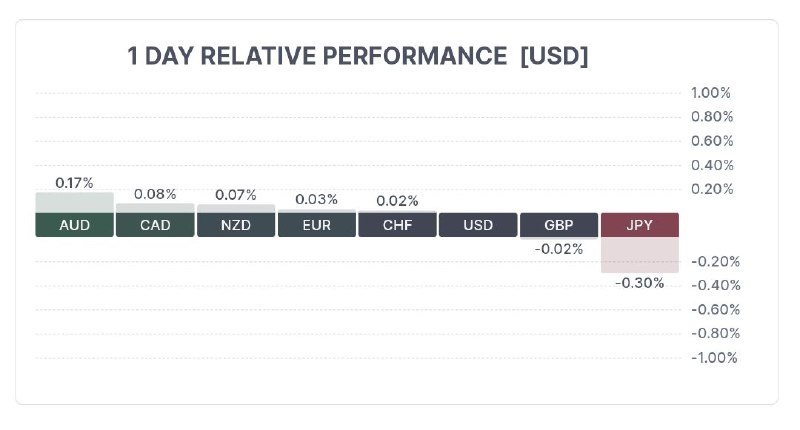800x430 pixels.
Task: Click the light green bar above AUD
Action: point(75,202)
